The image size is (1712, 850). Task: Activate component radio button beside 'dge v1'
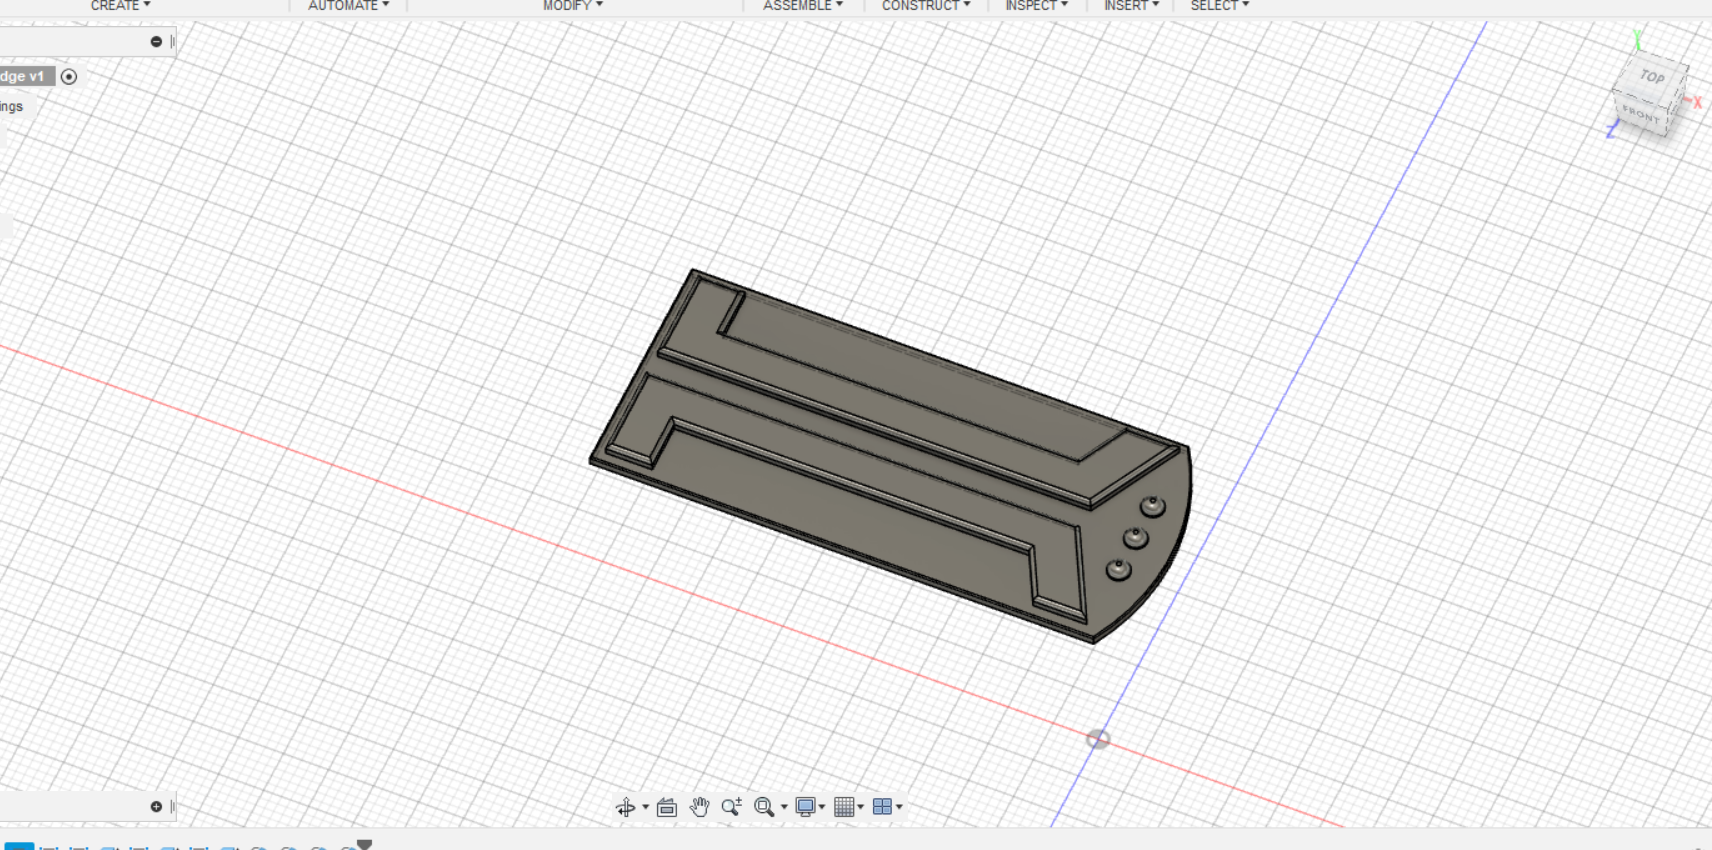point(69,77)
